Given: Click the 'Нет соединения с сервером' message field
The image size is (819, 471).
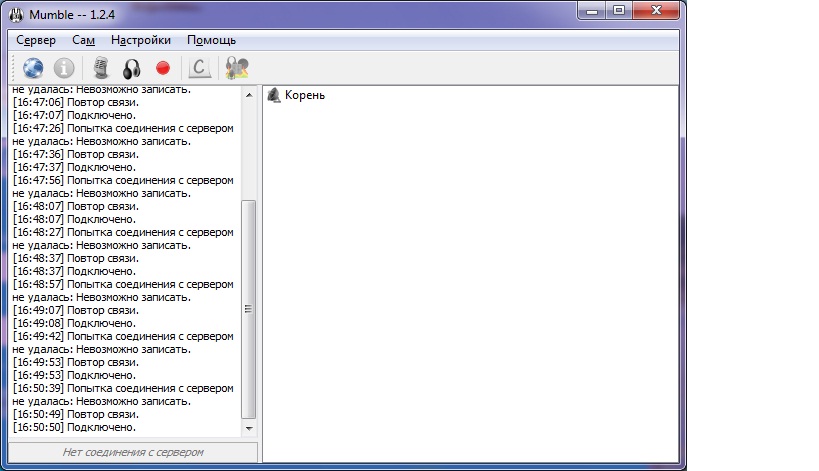Looking at the screenshot, I should tap(133, 452).
